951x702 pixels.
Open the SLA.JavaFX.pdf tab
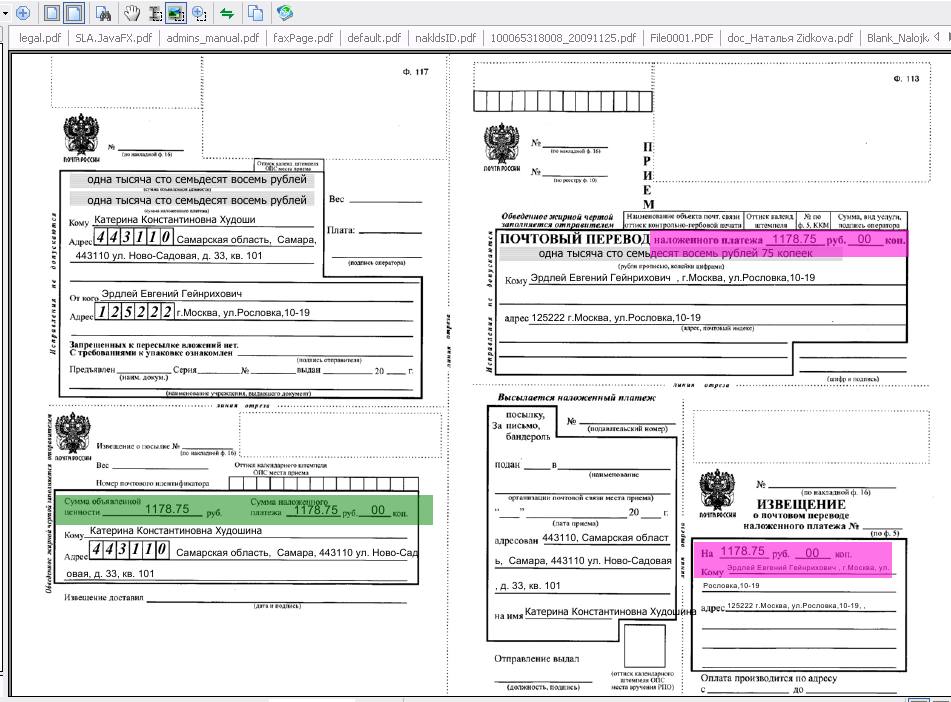[114, 38]
